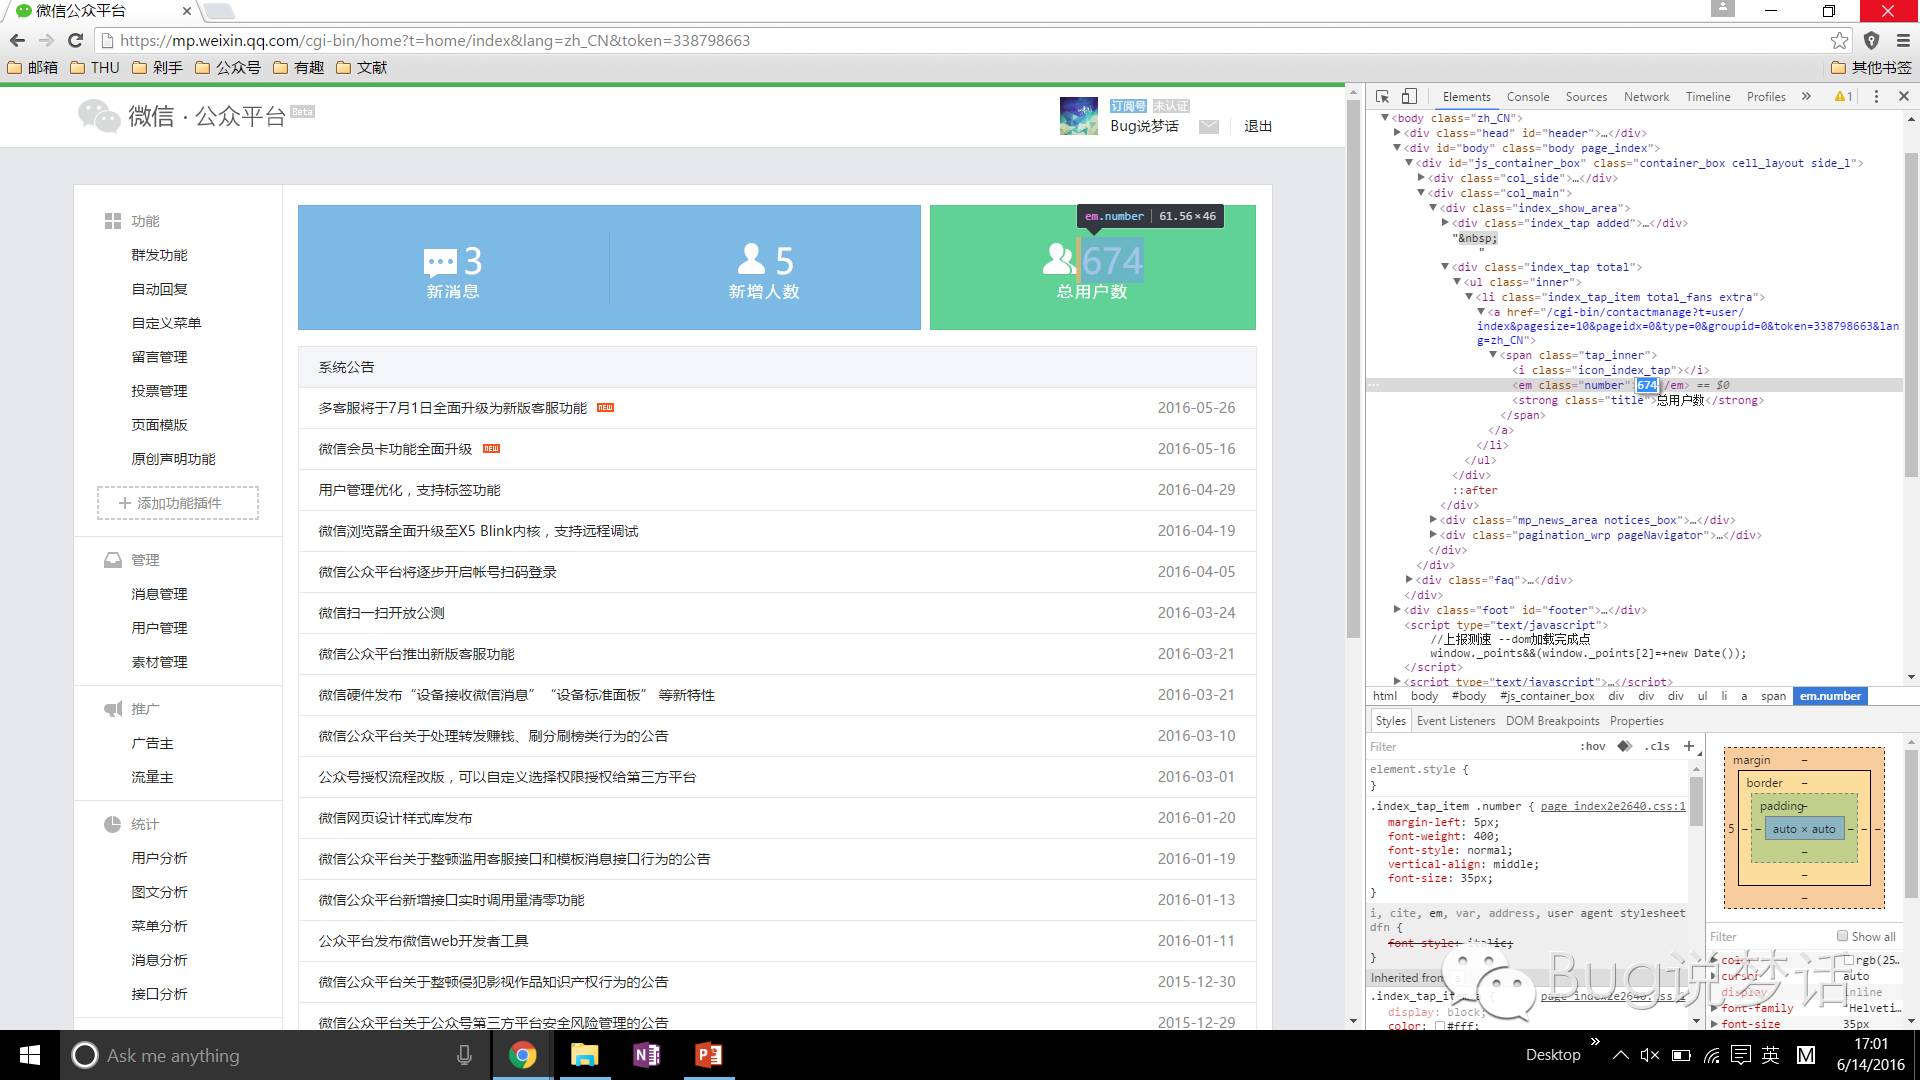The width and height of the screenshot is (1920, 1080).
Task: Open the DevTools three-dot customize menu
Action: pyautogui.click(x=1876, y=97)
